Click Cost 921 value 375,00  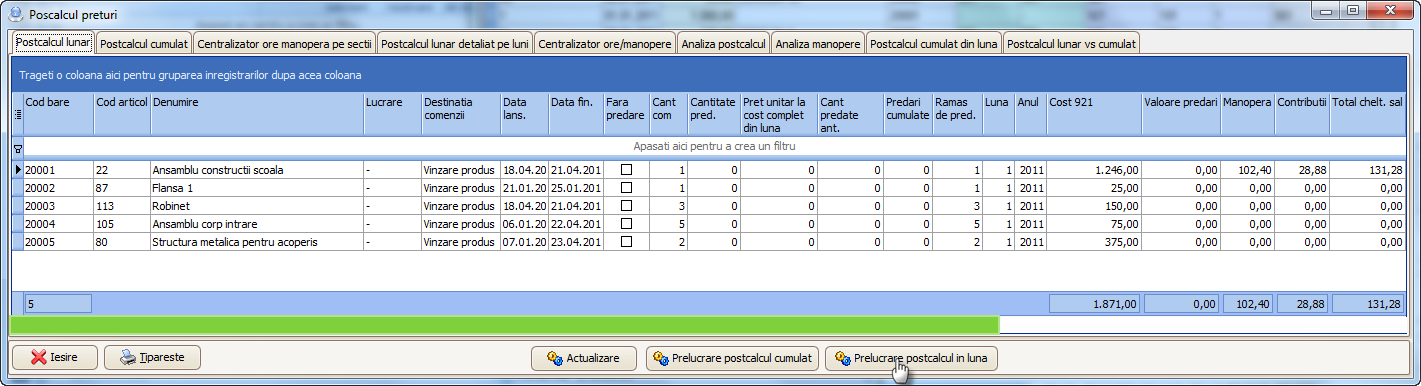1094,242
